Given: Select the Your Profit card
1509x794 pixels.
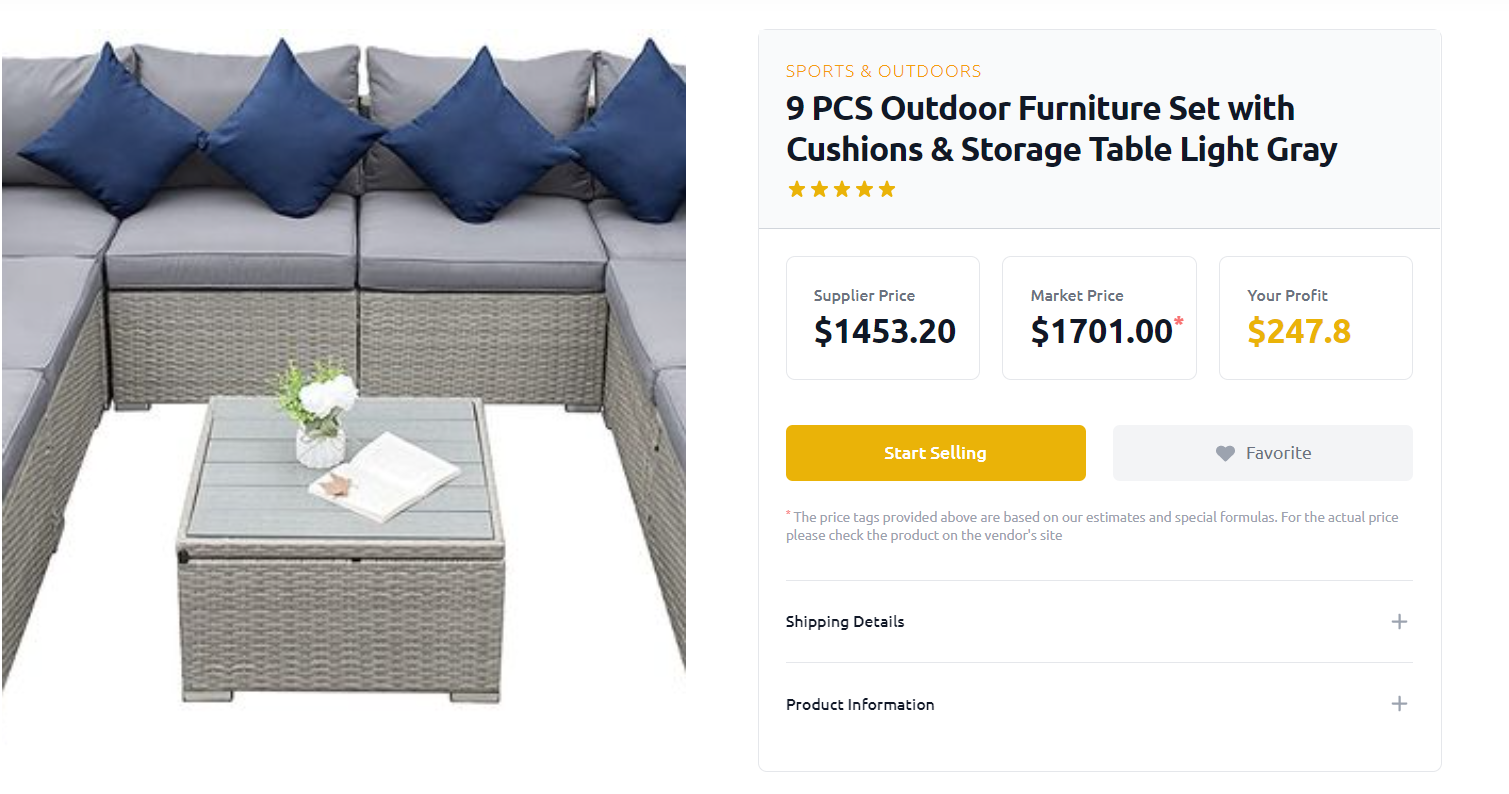Looking at the screenshot, I should (1315, 318).
